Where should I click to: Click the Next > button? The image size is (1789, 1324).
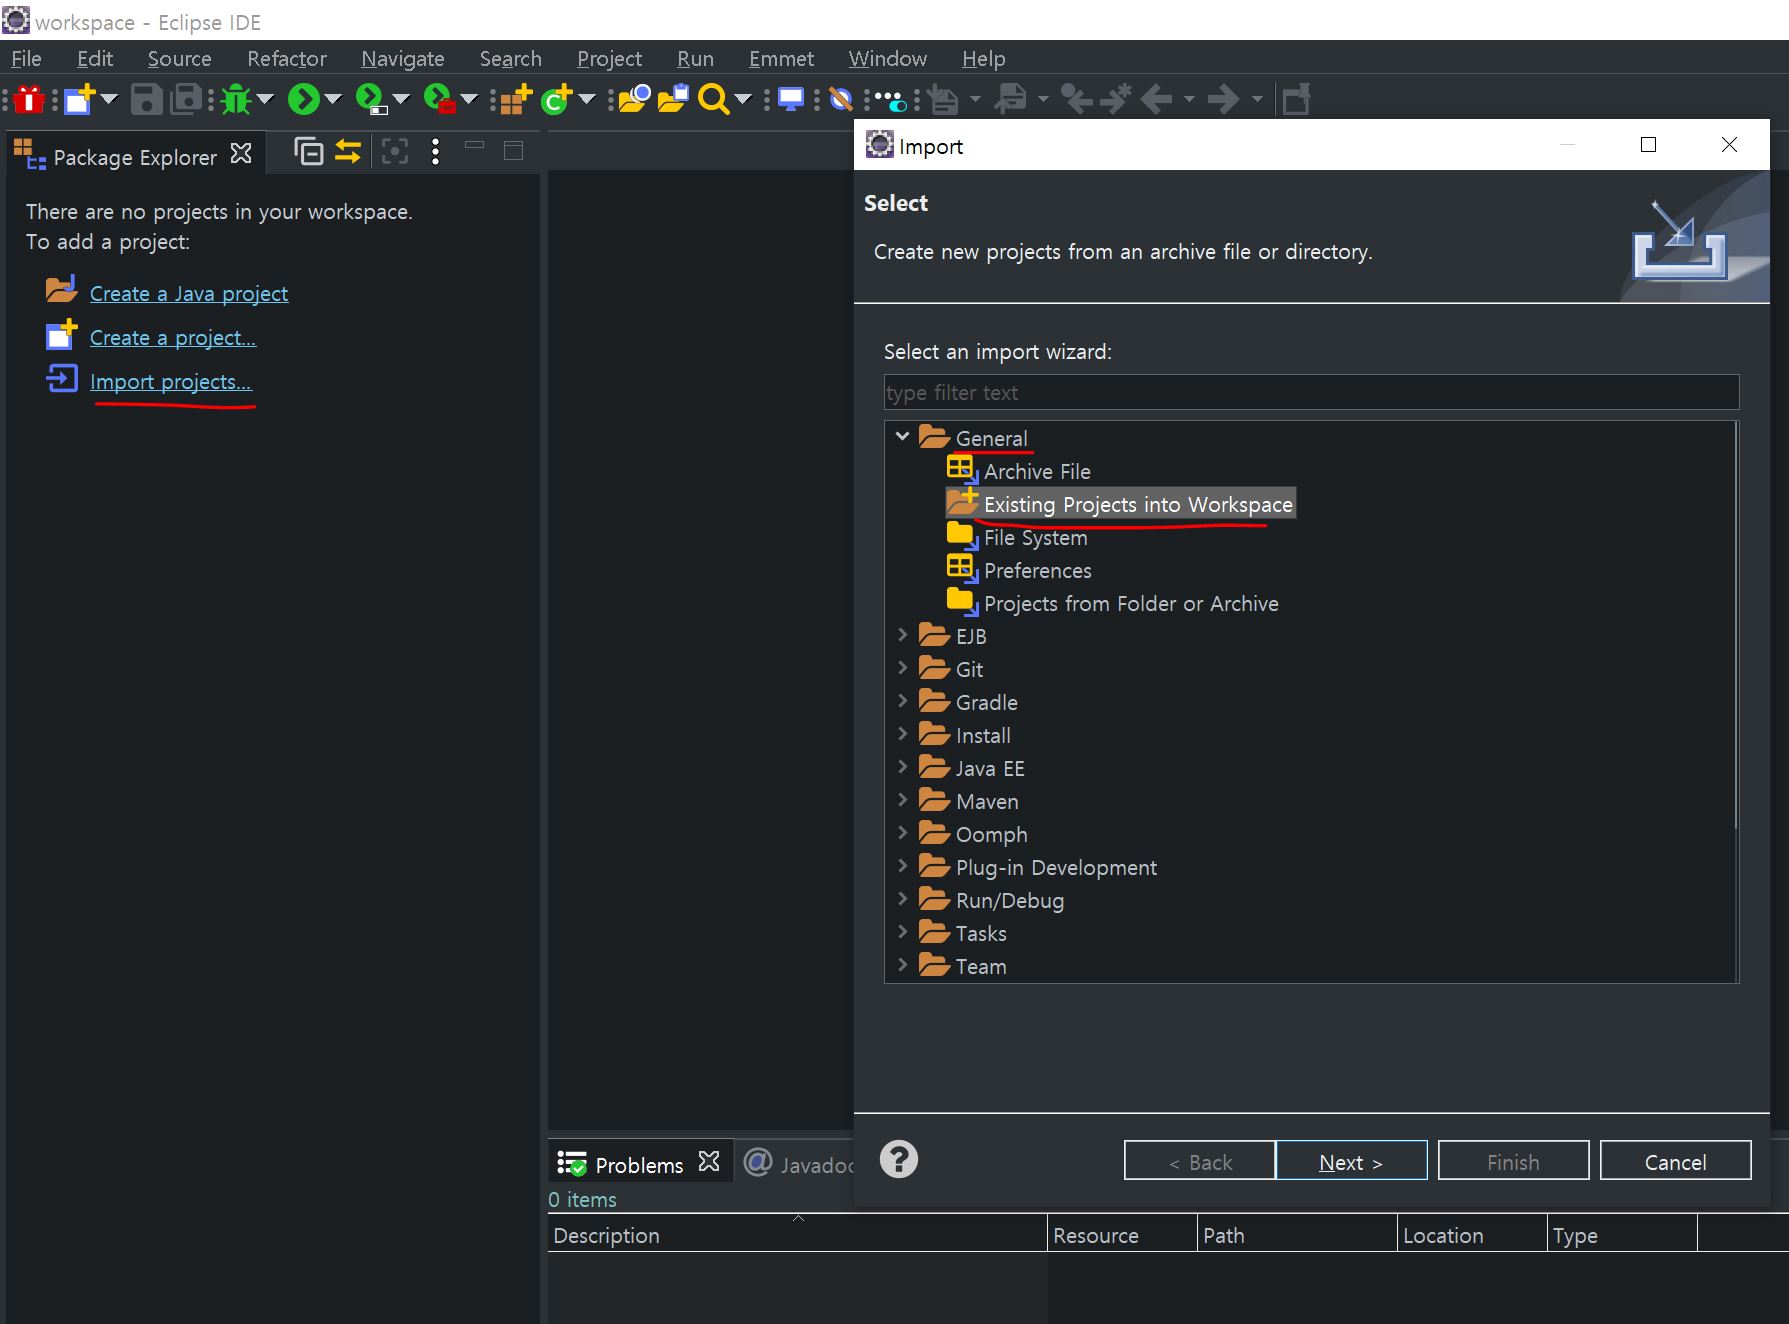(1351, 1161)
